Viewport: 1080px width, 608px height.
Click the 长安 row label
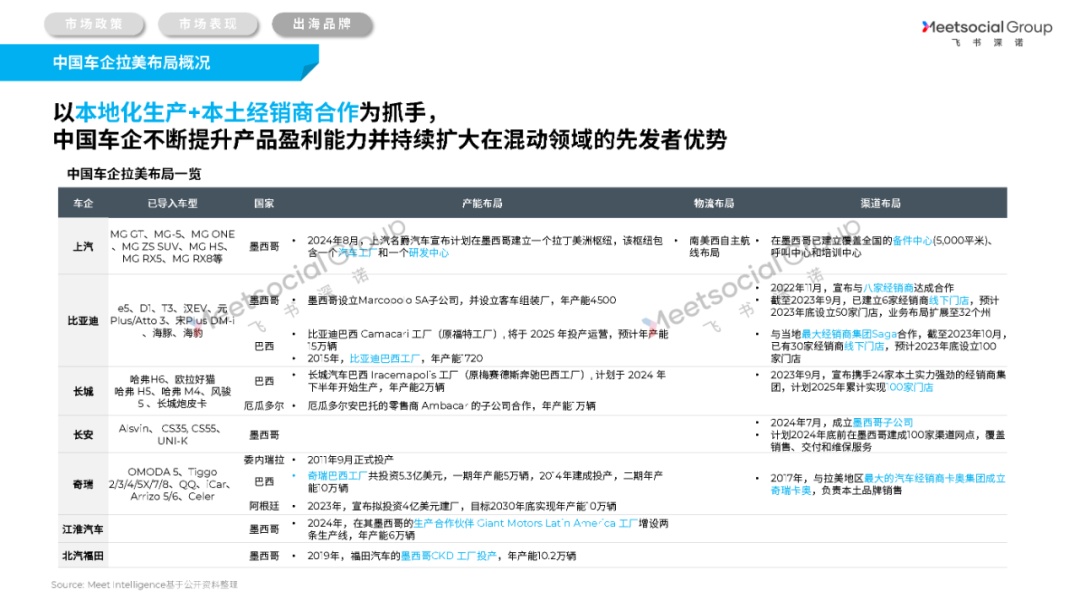click(x=83, y=434)
